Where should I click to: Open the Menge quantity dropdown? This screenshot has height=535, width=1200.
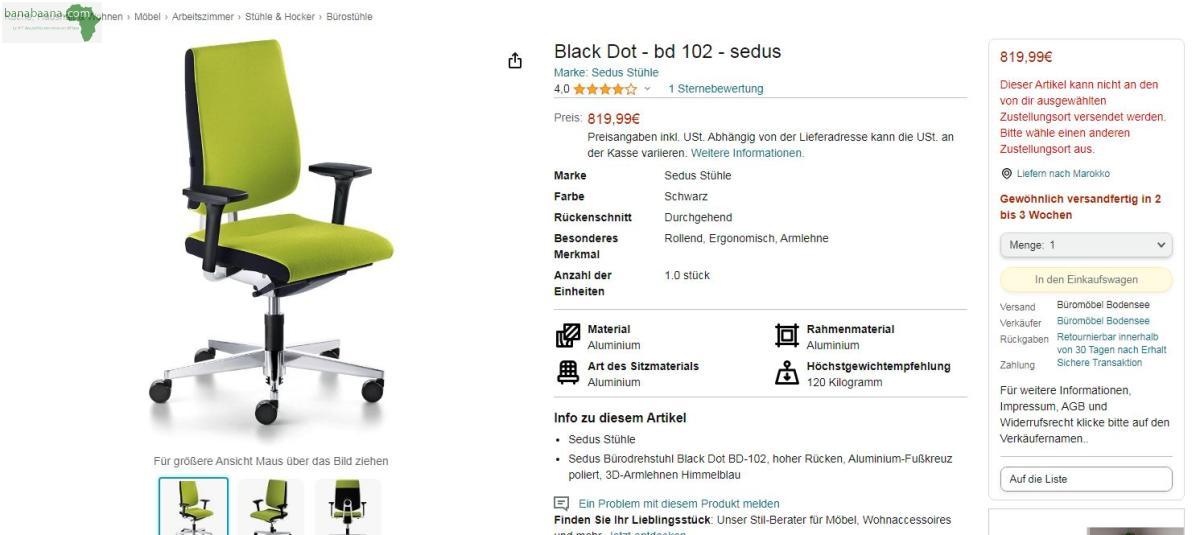point(1085,245)
